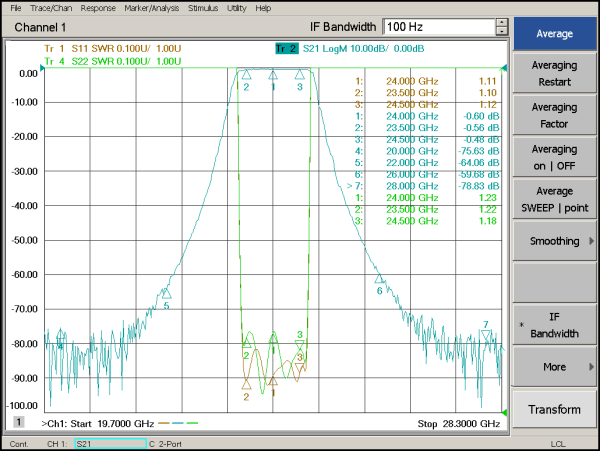This screenshot has width=600, height=451.
Task: Click the -50.00 Y-axis scale label
Action: pyautogui.click(x=24, y=240)
